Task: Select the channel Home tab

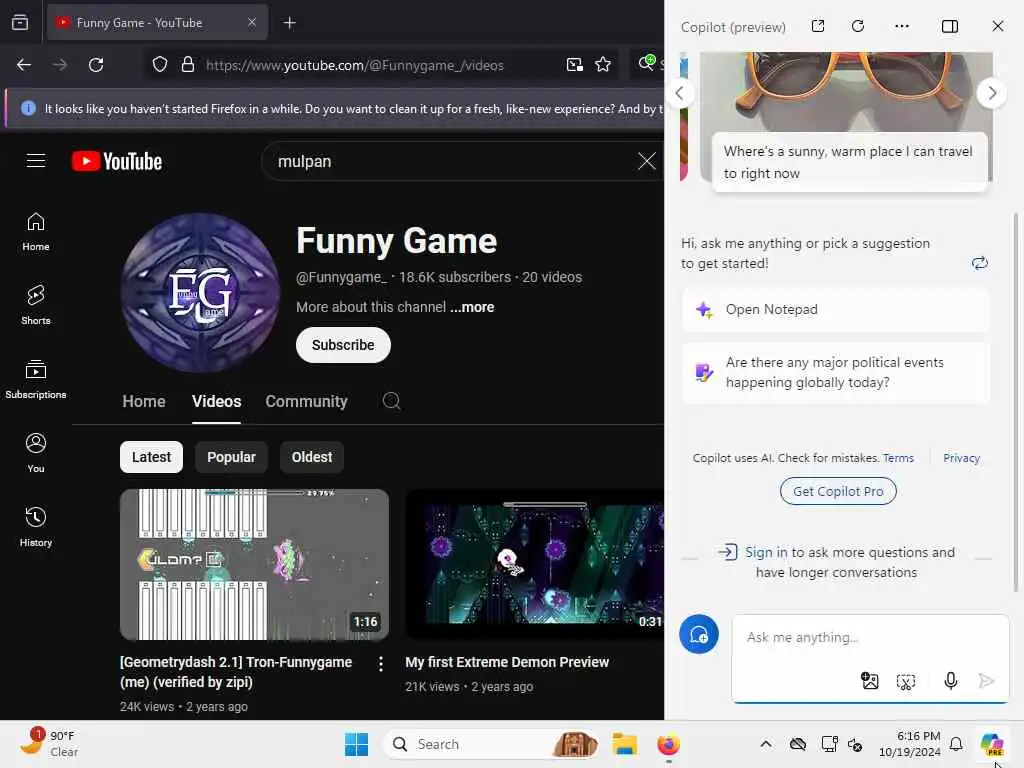Action: coord(144,401)
